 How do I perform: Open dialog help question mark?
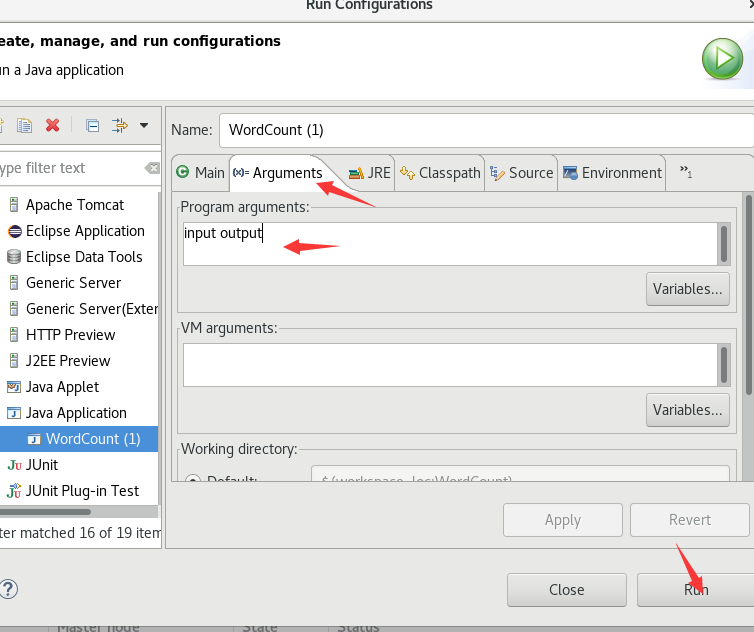point(8,589)
